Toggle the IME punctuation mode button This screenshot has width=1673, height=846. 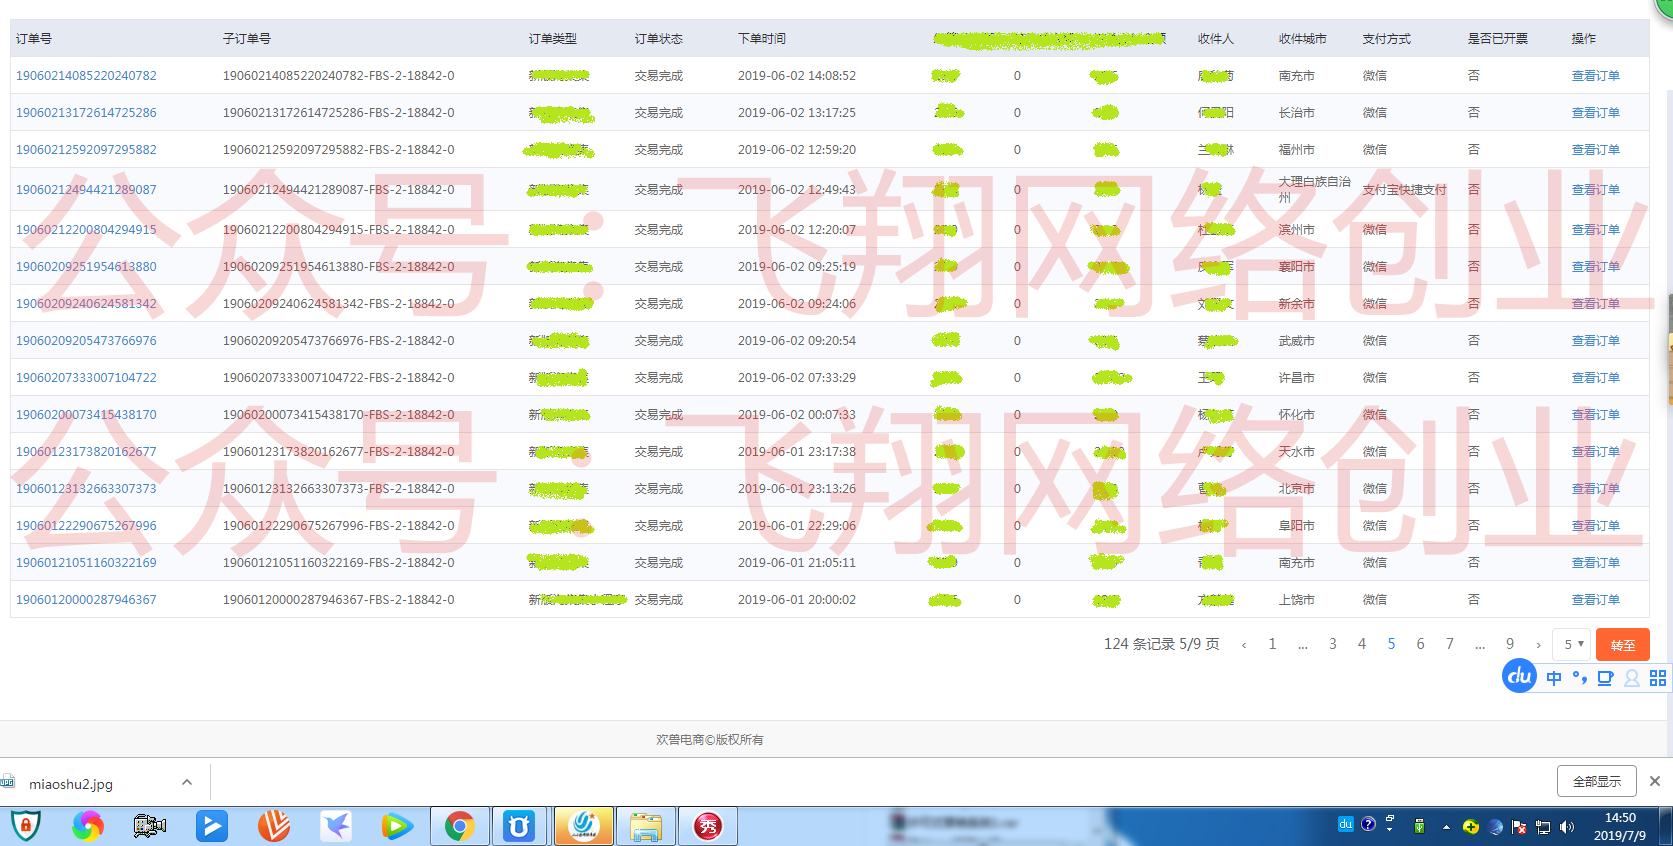click(x=1579, y=678)
